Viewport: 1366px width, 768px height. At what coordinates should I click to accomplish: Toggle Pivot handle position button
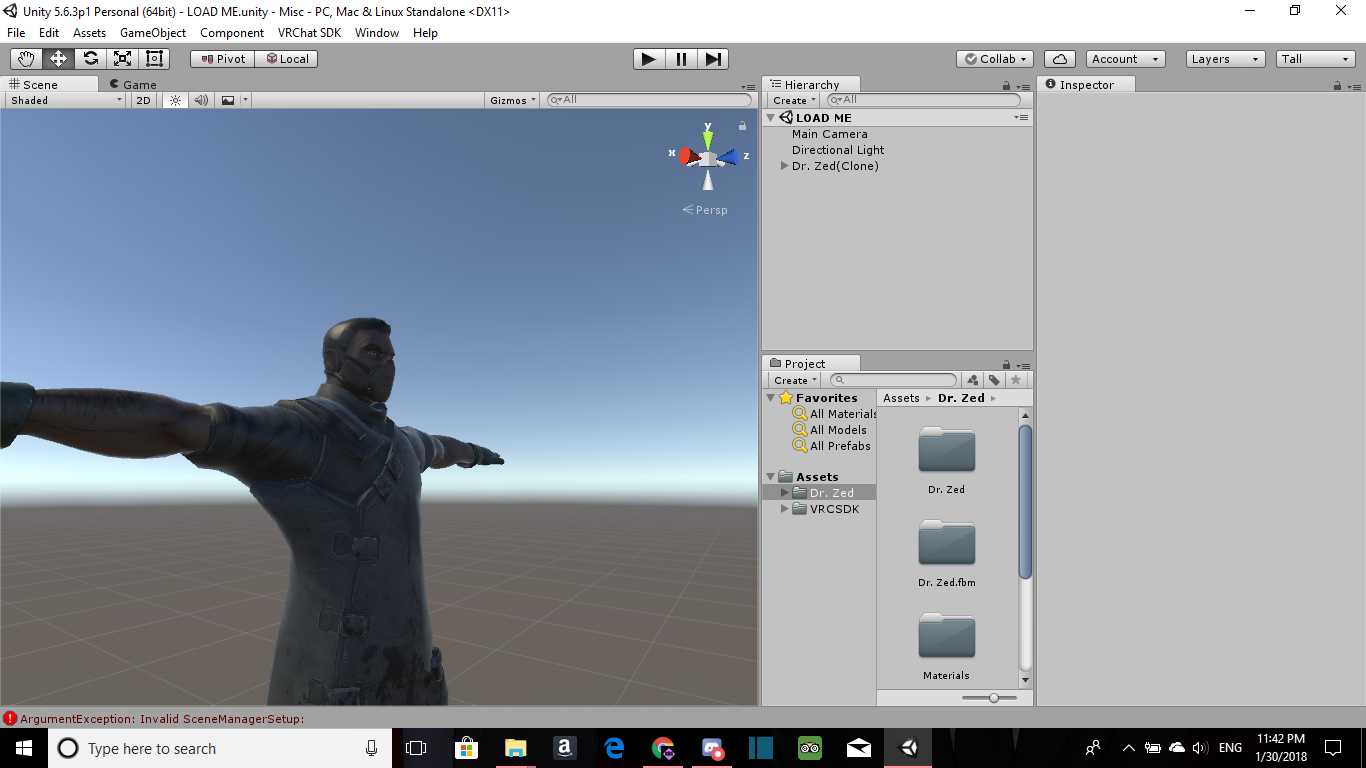coord(222,59)
